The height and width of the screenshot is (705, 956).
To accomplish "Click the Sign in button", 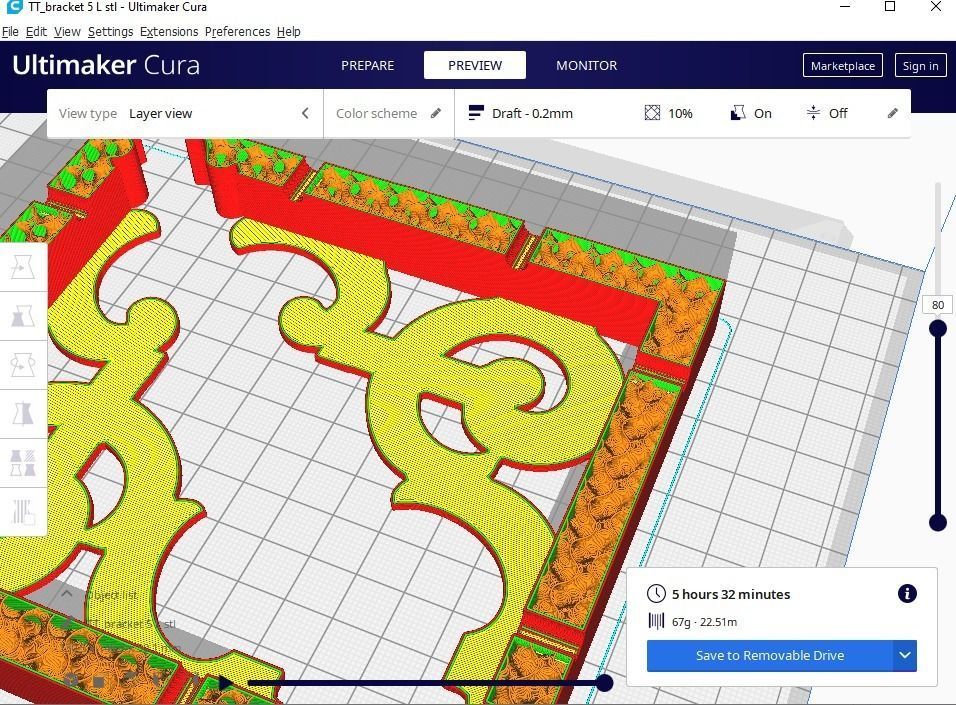I will coord(921,66).
